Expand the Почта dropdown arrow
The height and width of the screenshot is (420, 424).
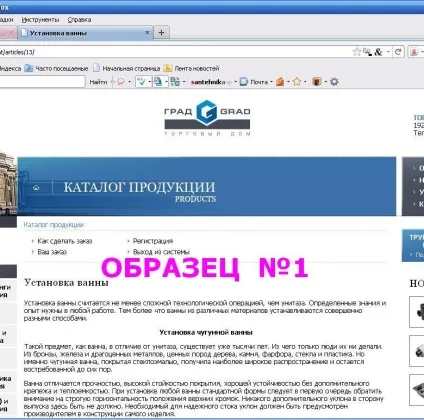271,82
